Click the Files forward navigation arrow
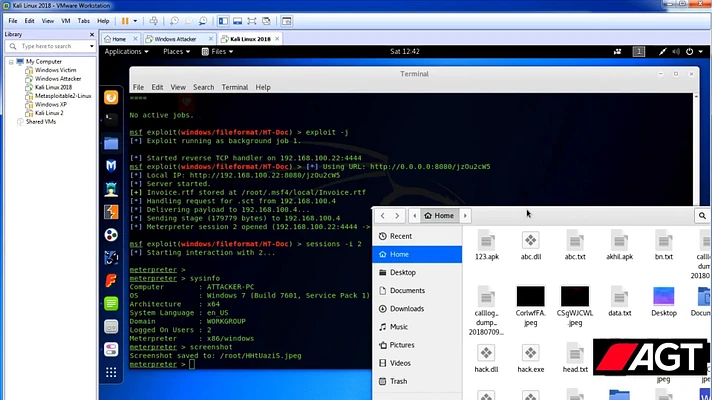This screenshot has width=712, height=400. pos(397,216)
